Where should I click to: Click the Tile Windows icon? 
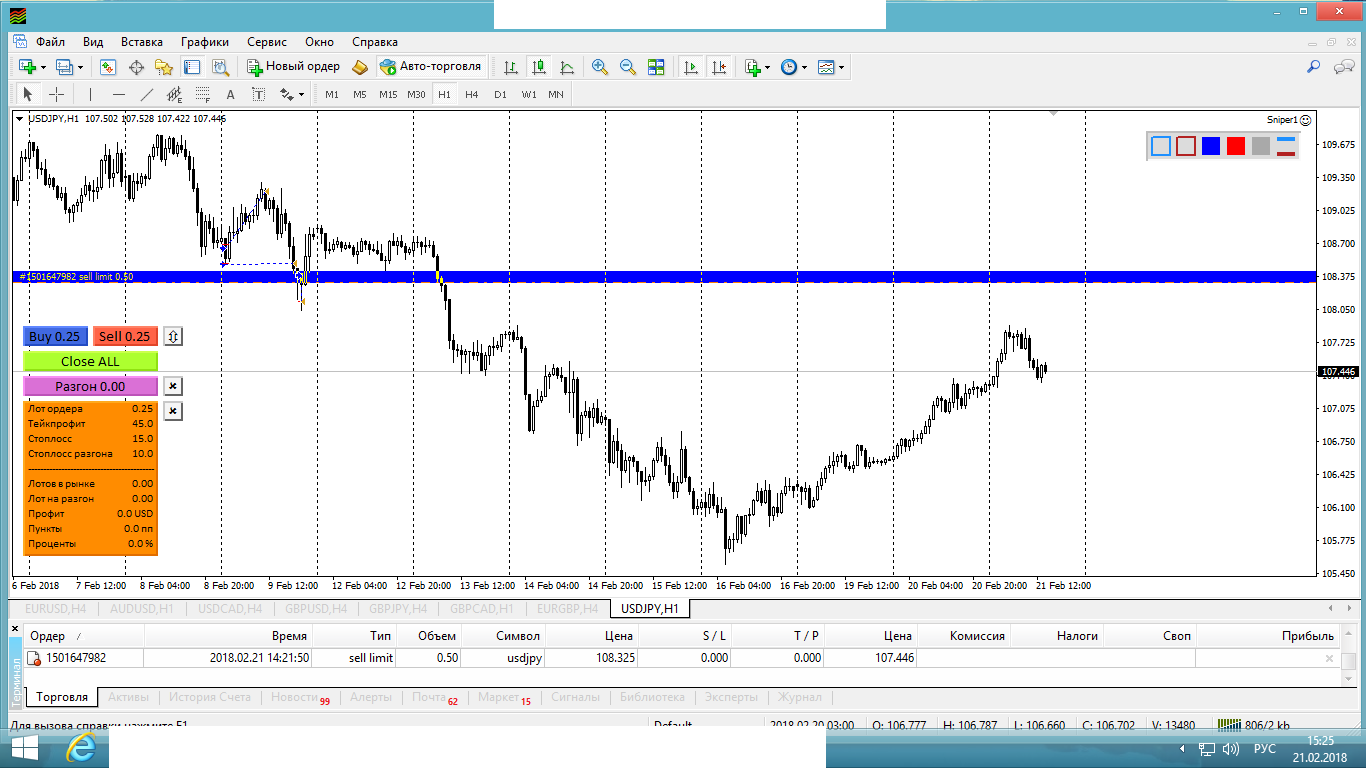[x=656, y=67]
